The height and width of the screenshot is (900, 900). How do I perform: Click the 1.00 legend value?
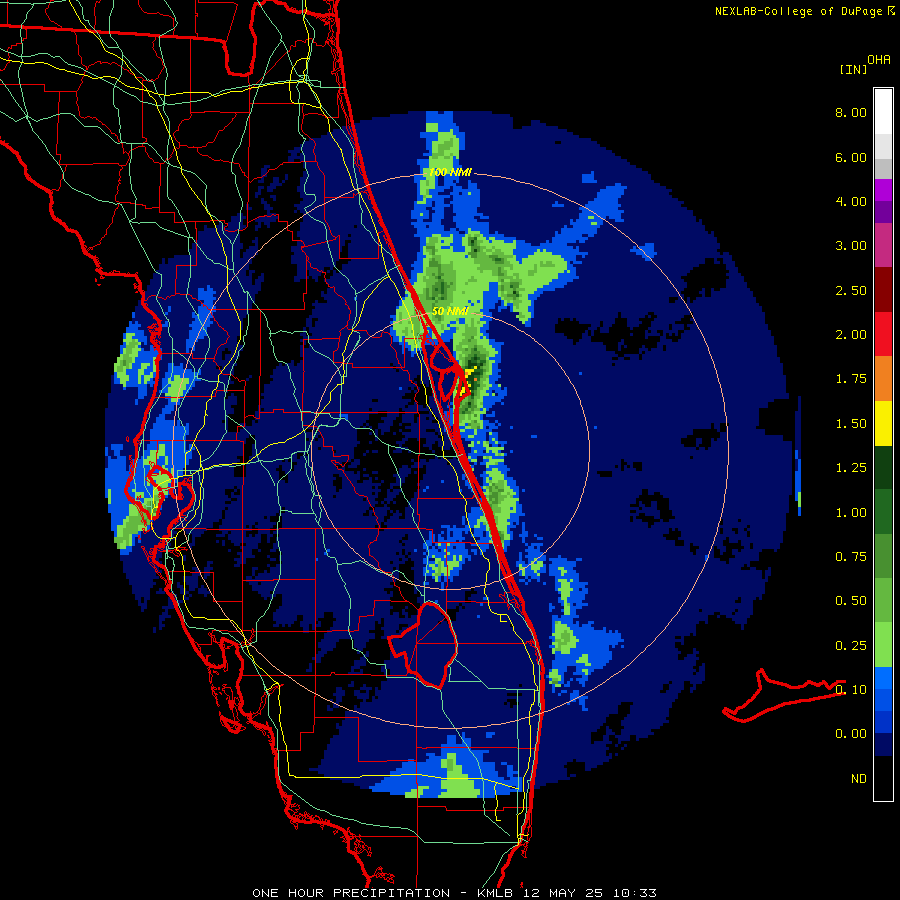(x=851, y=513)
